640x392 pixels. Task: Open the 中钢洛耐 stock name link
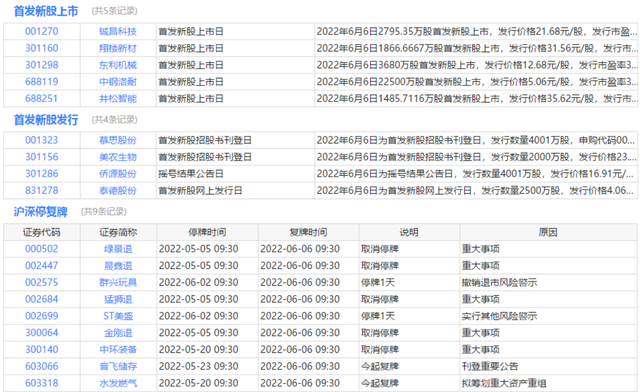coord(118,82)
